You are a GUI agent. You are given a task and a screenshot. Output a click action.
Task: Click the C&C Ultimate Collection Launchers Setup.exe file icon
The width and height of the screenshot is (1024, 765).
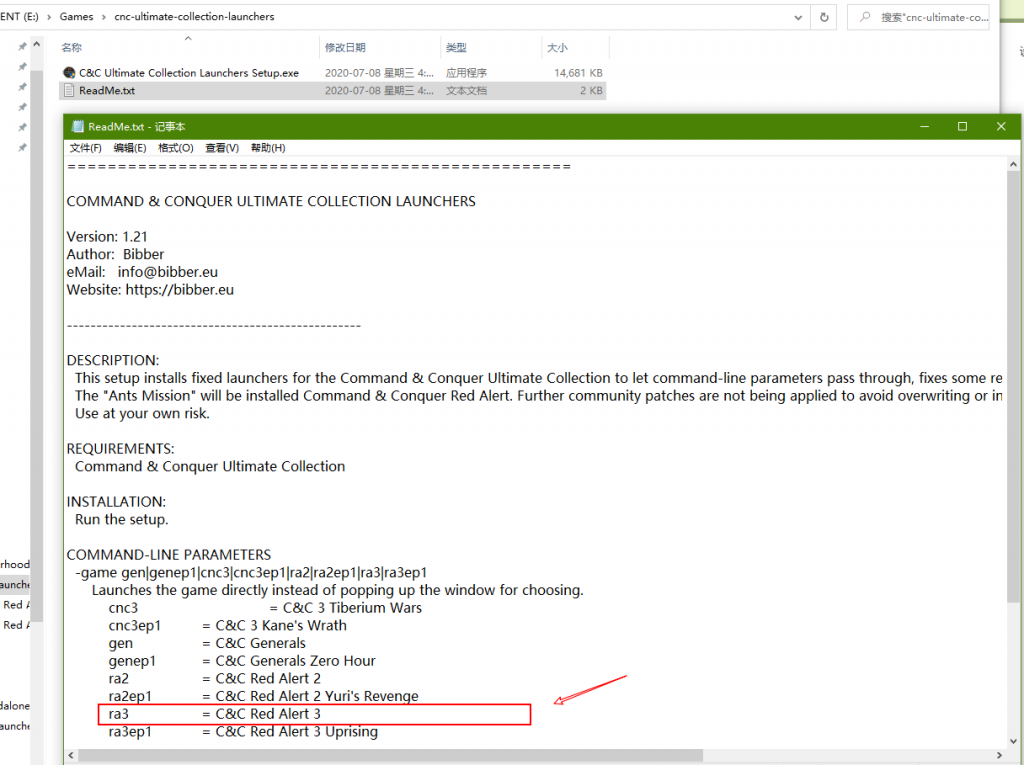point(69,73)
